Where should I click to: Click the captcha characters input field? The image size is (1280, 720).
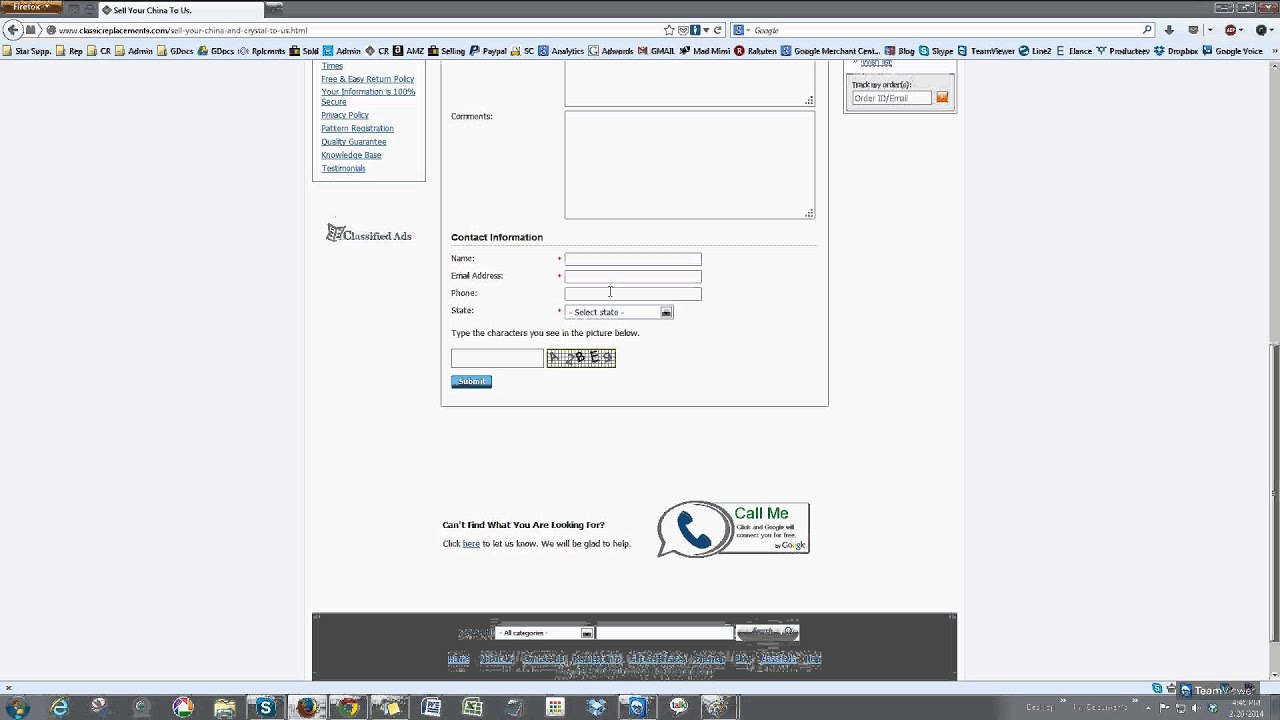(497, 358)
